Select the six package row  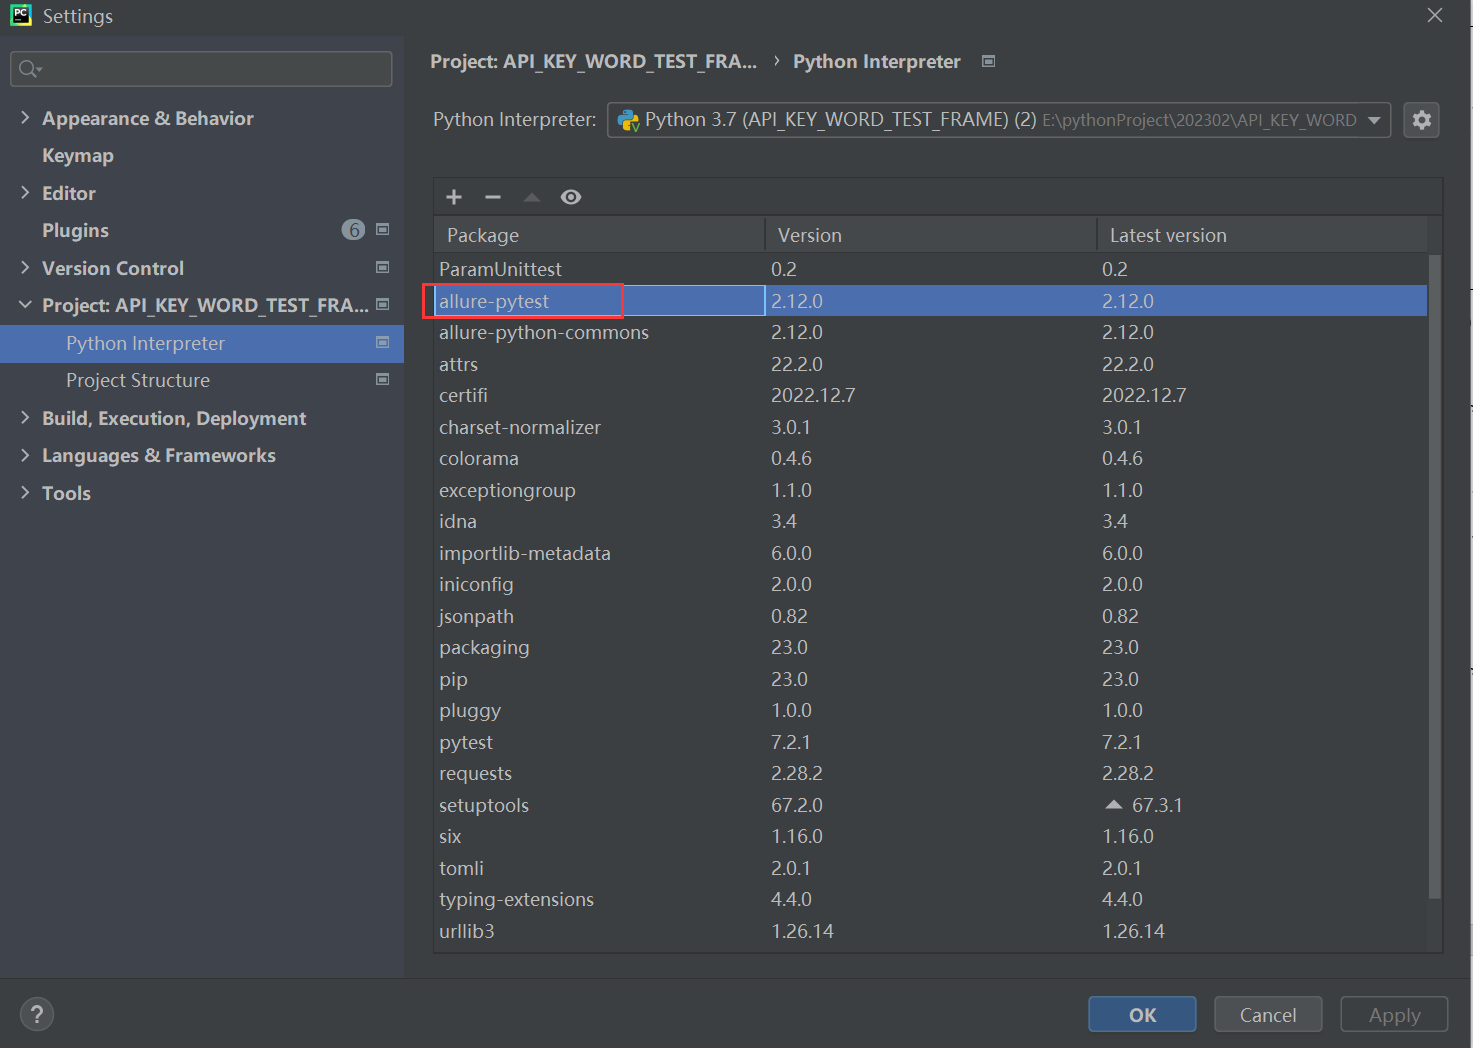point(931,836)
